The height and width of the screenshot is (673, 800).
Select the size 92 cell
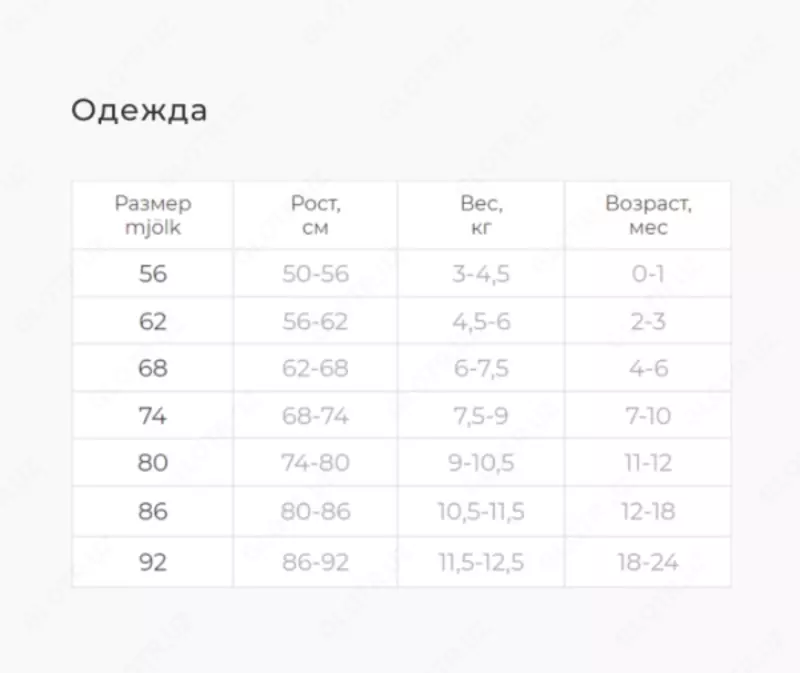153,562
